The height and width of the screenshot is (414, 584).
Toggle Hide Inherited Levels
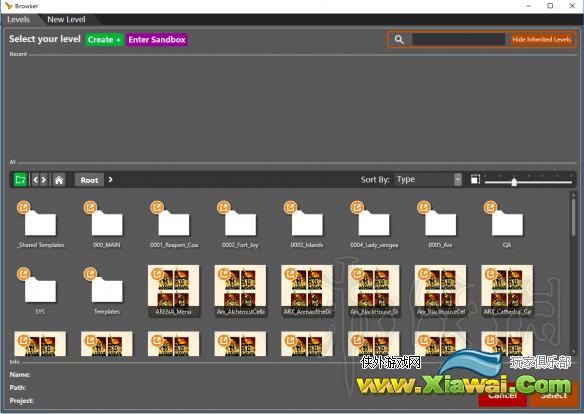pyautogui.click(x=541, y=39)
